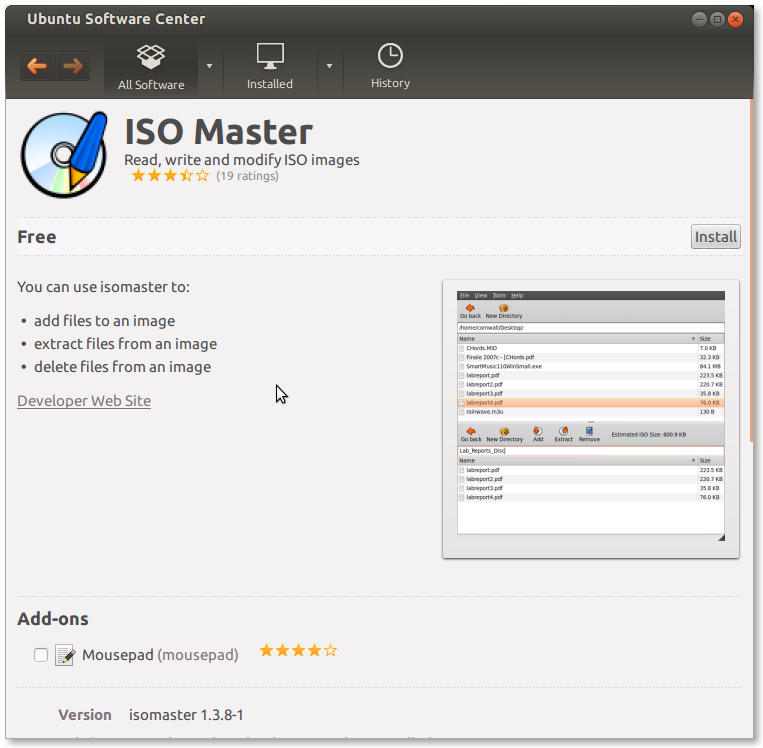Open the Installed section

click(x=270, y=67)
